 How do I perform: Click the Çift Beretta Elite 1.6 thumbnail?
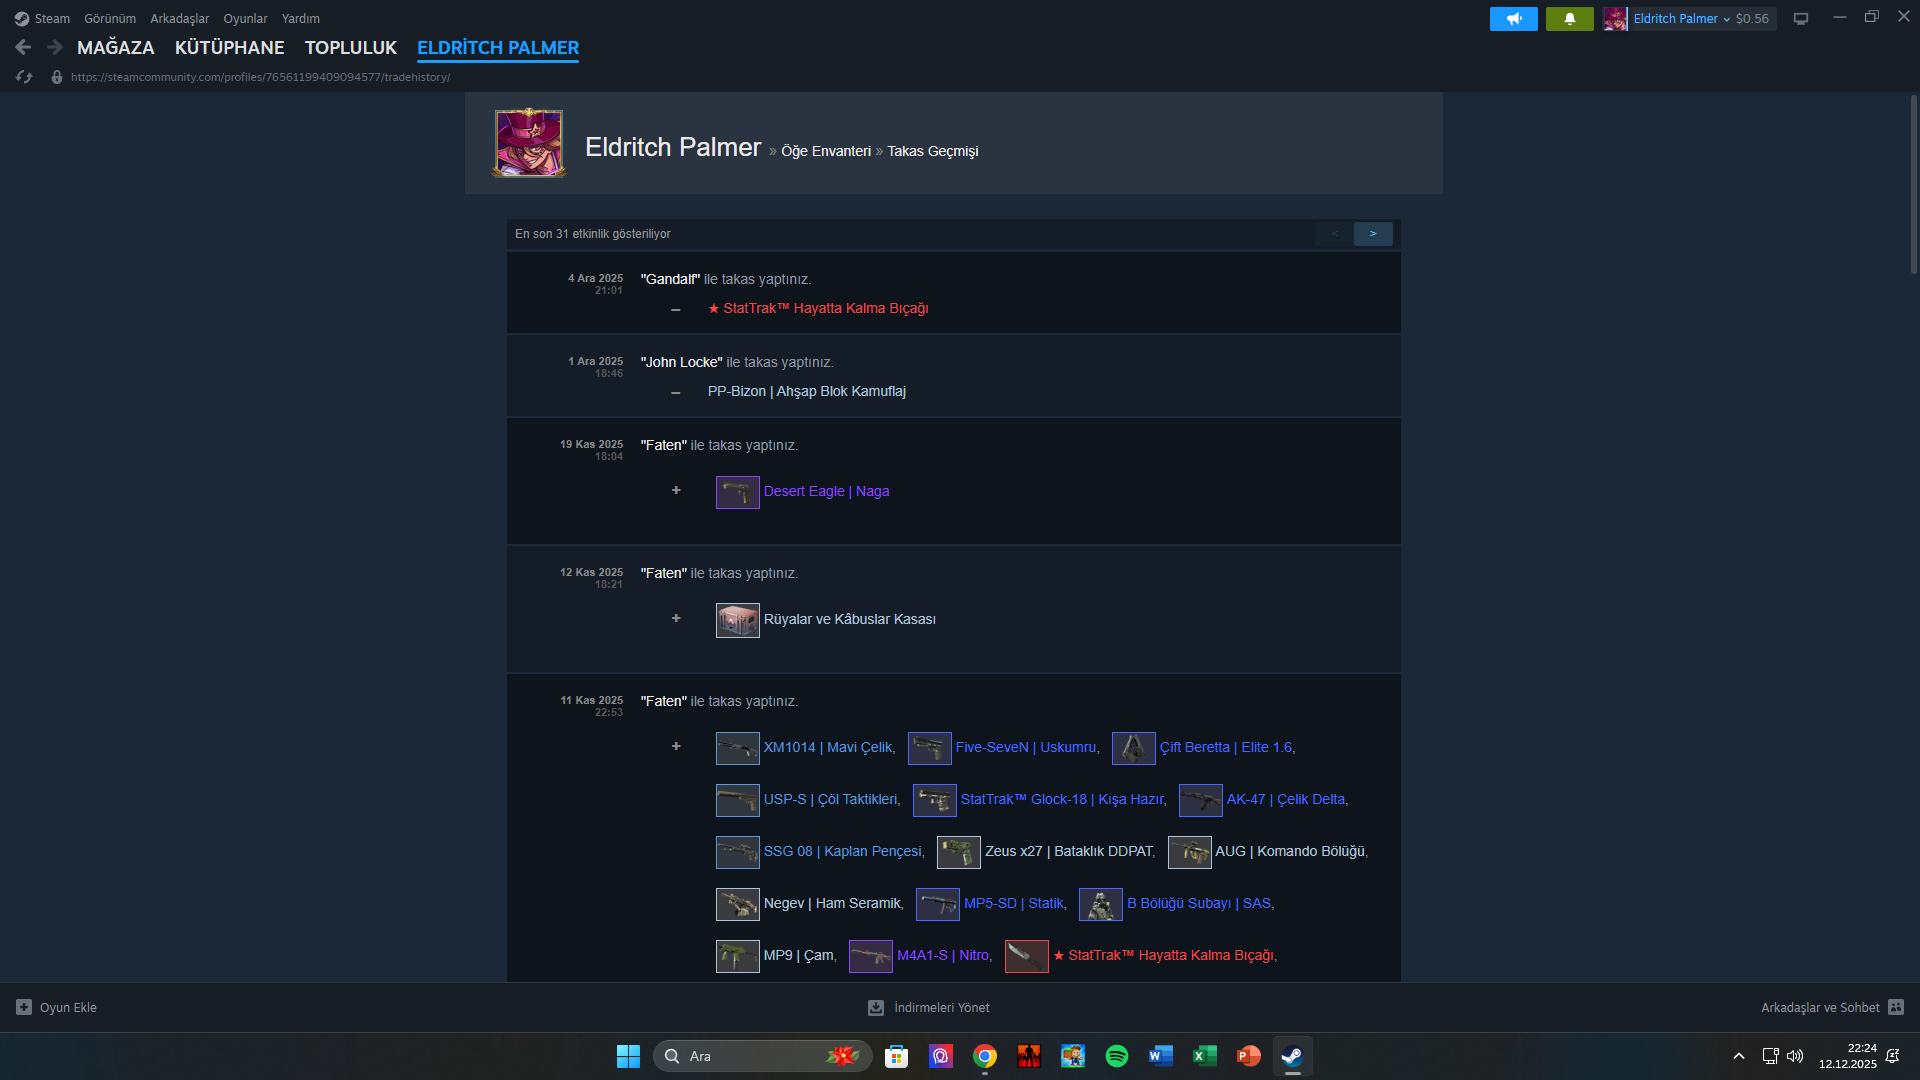click(x=1134, y=748)
